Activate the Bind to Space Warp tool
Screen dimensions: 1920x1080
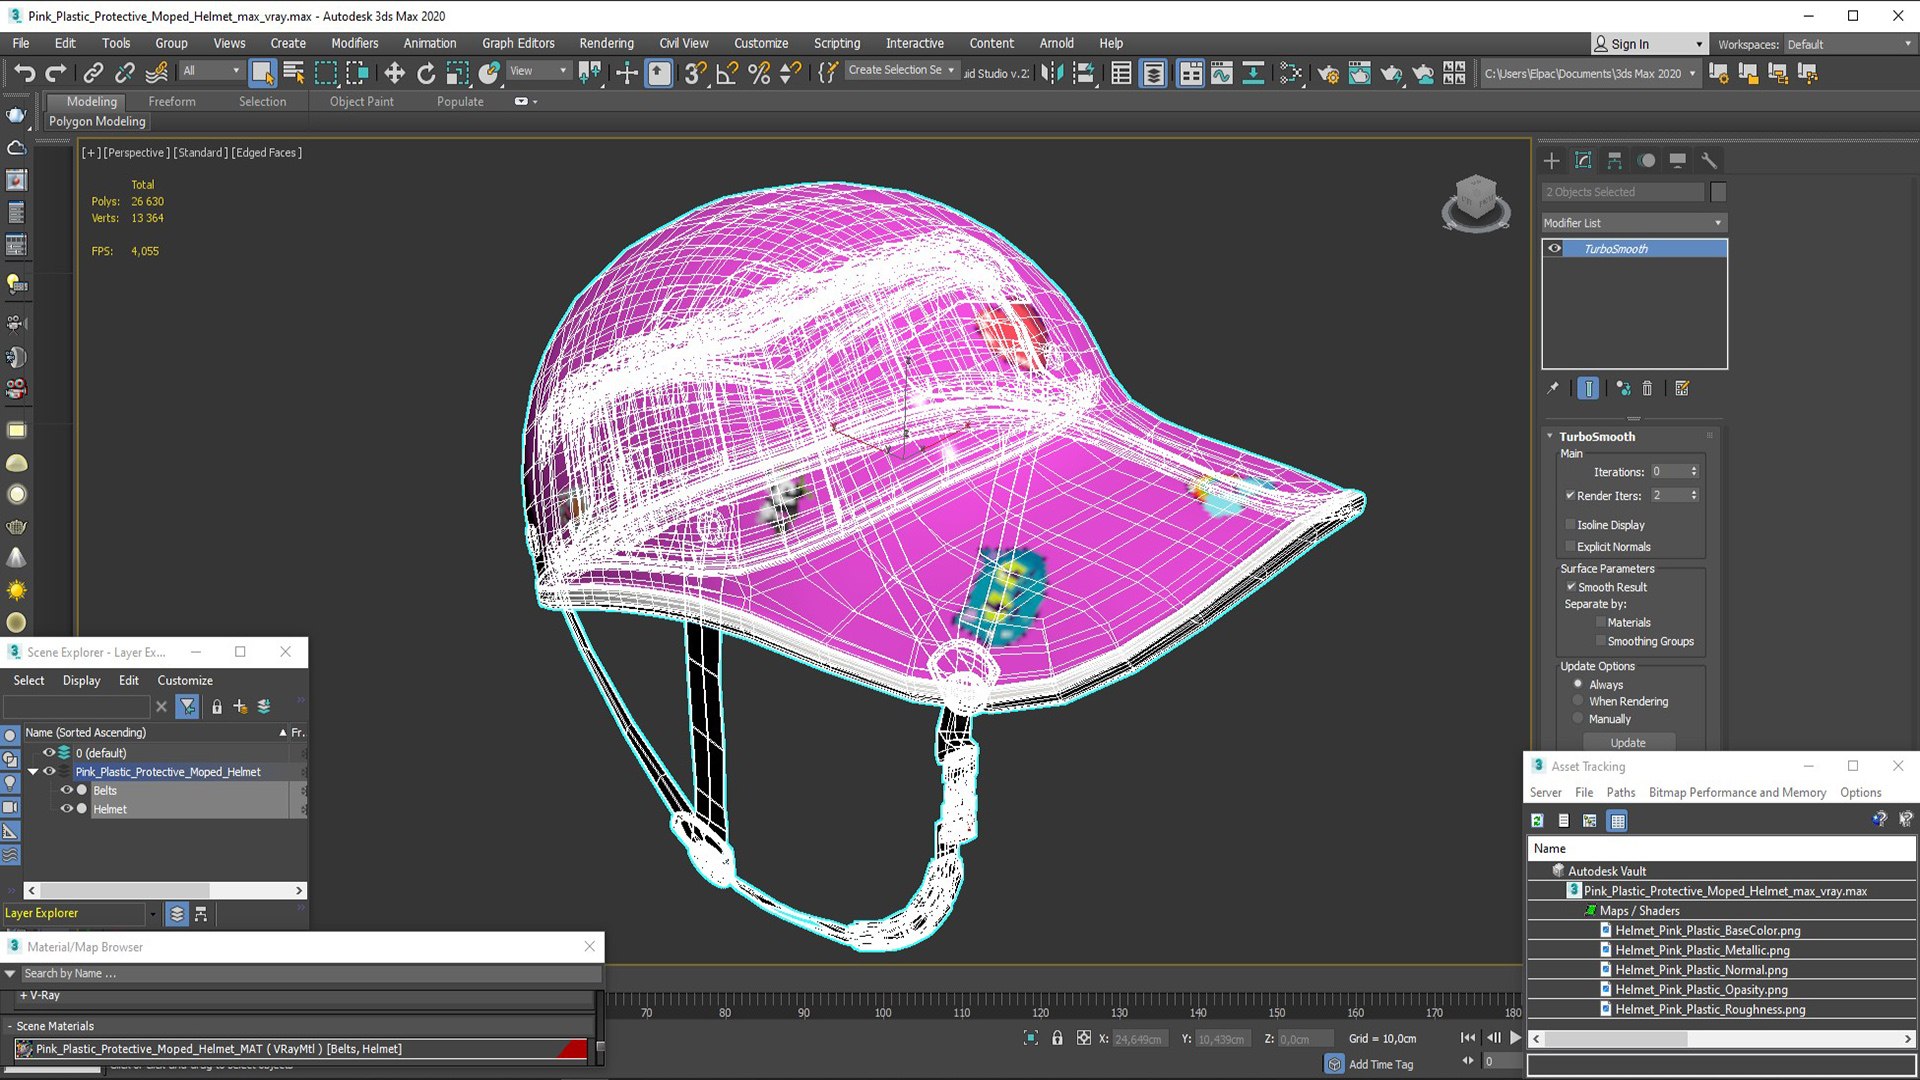pos(157,73)
